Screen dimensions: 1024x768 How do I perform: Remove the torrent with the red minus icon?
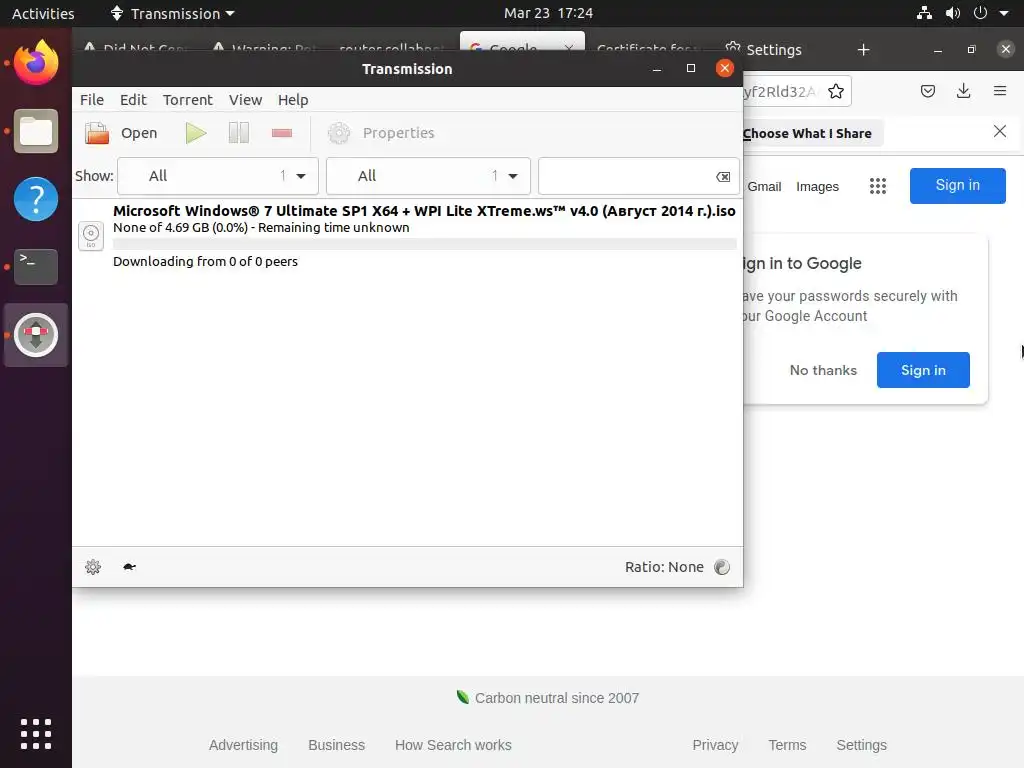point(281,133)
